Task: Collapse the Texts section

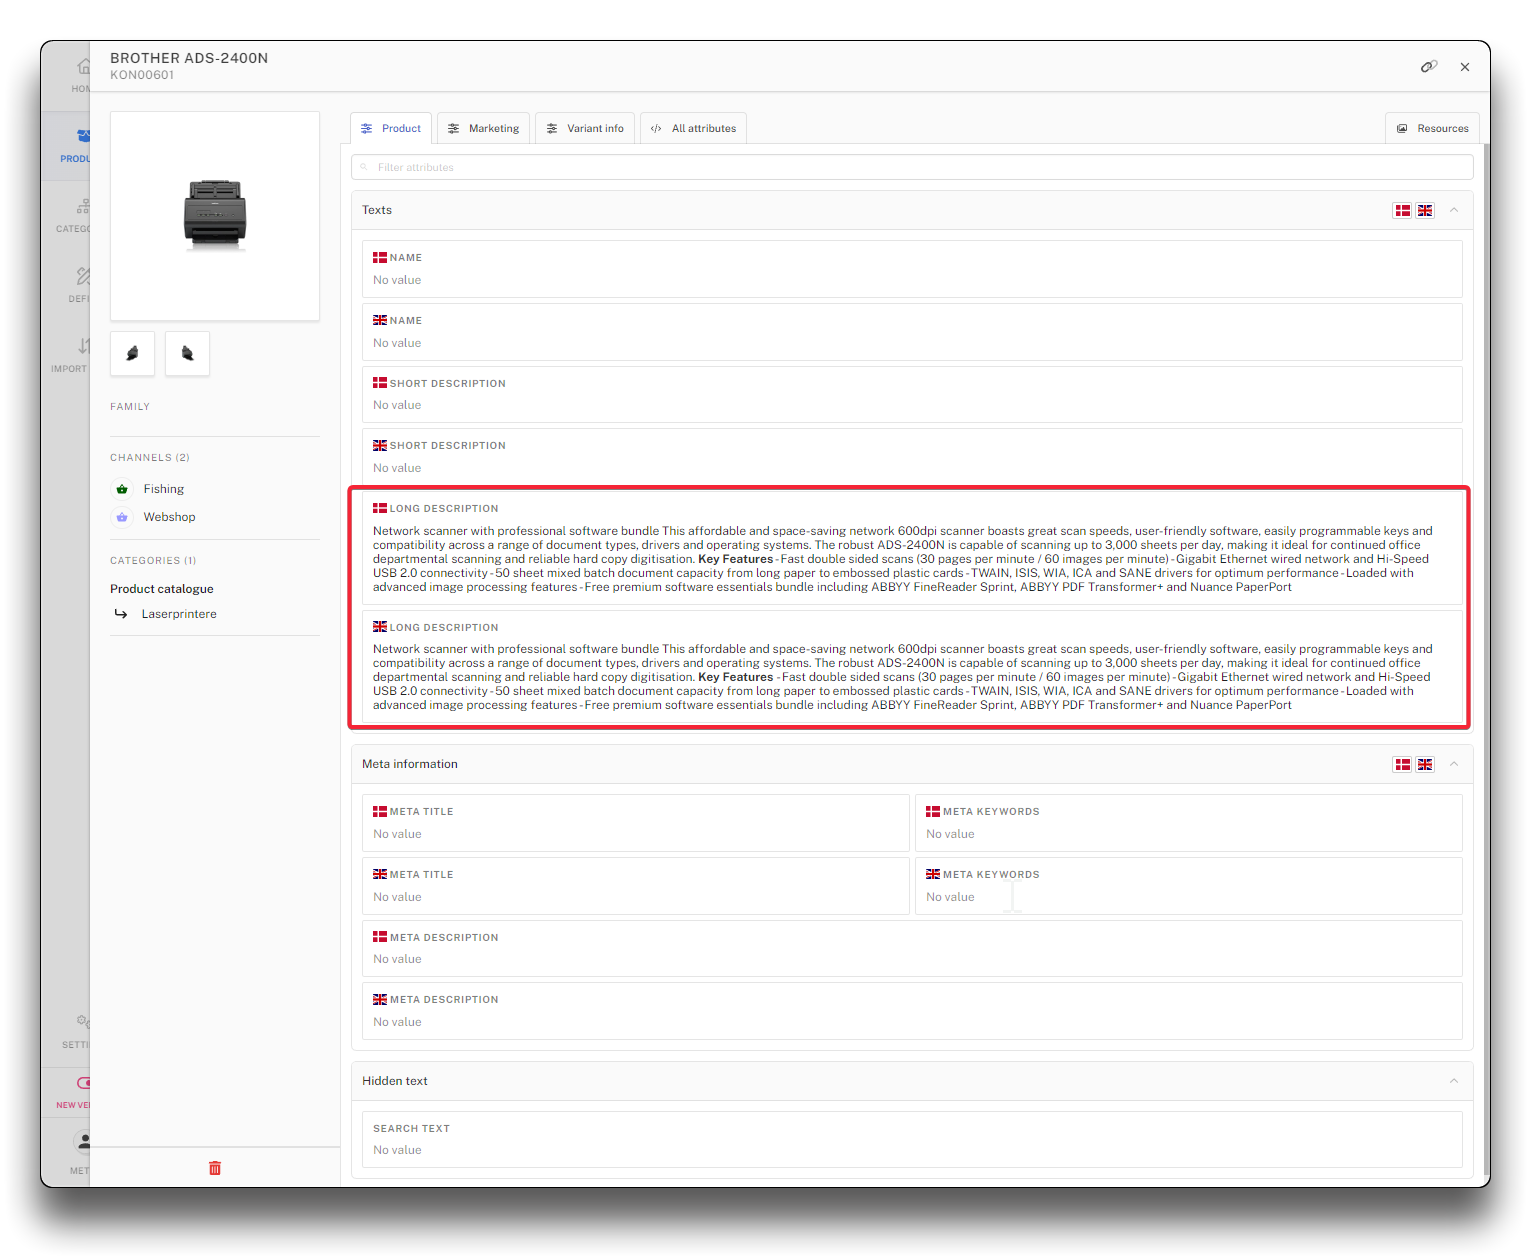Action: [1454, 210]
